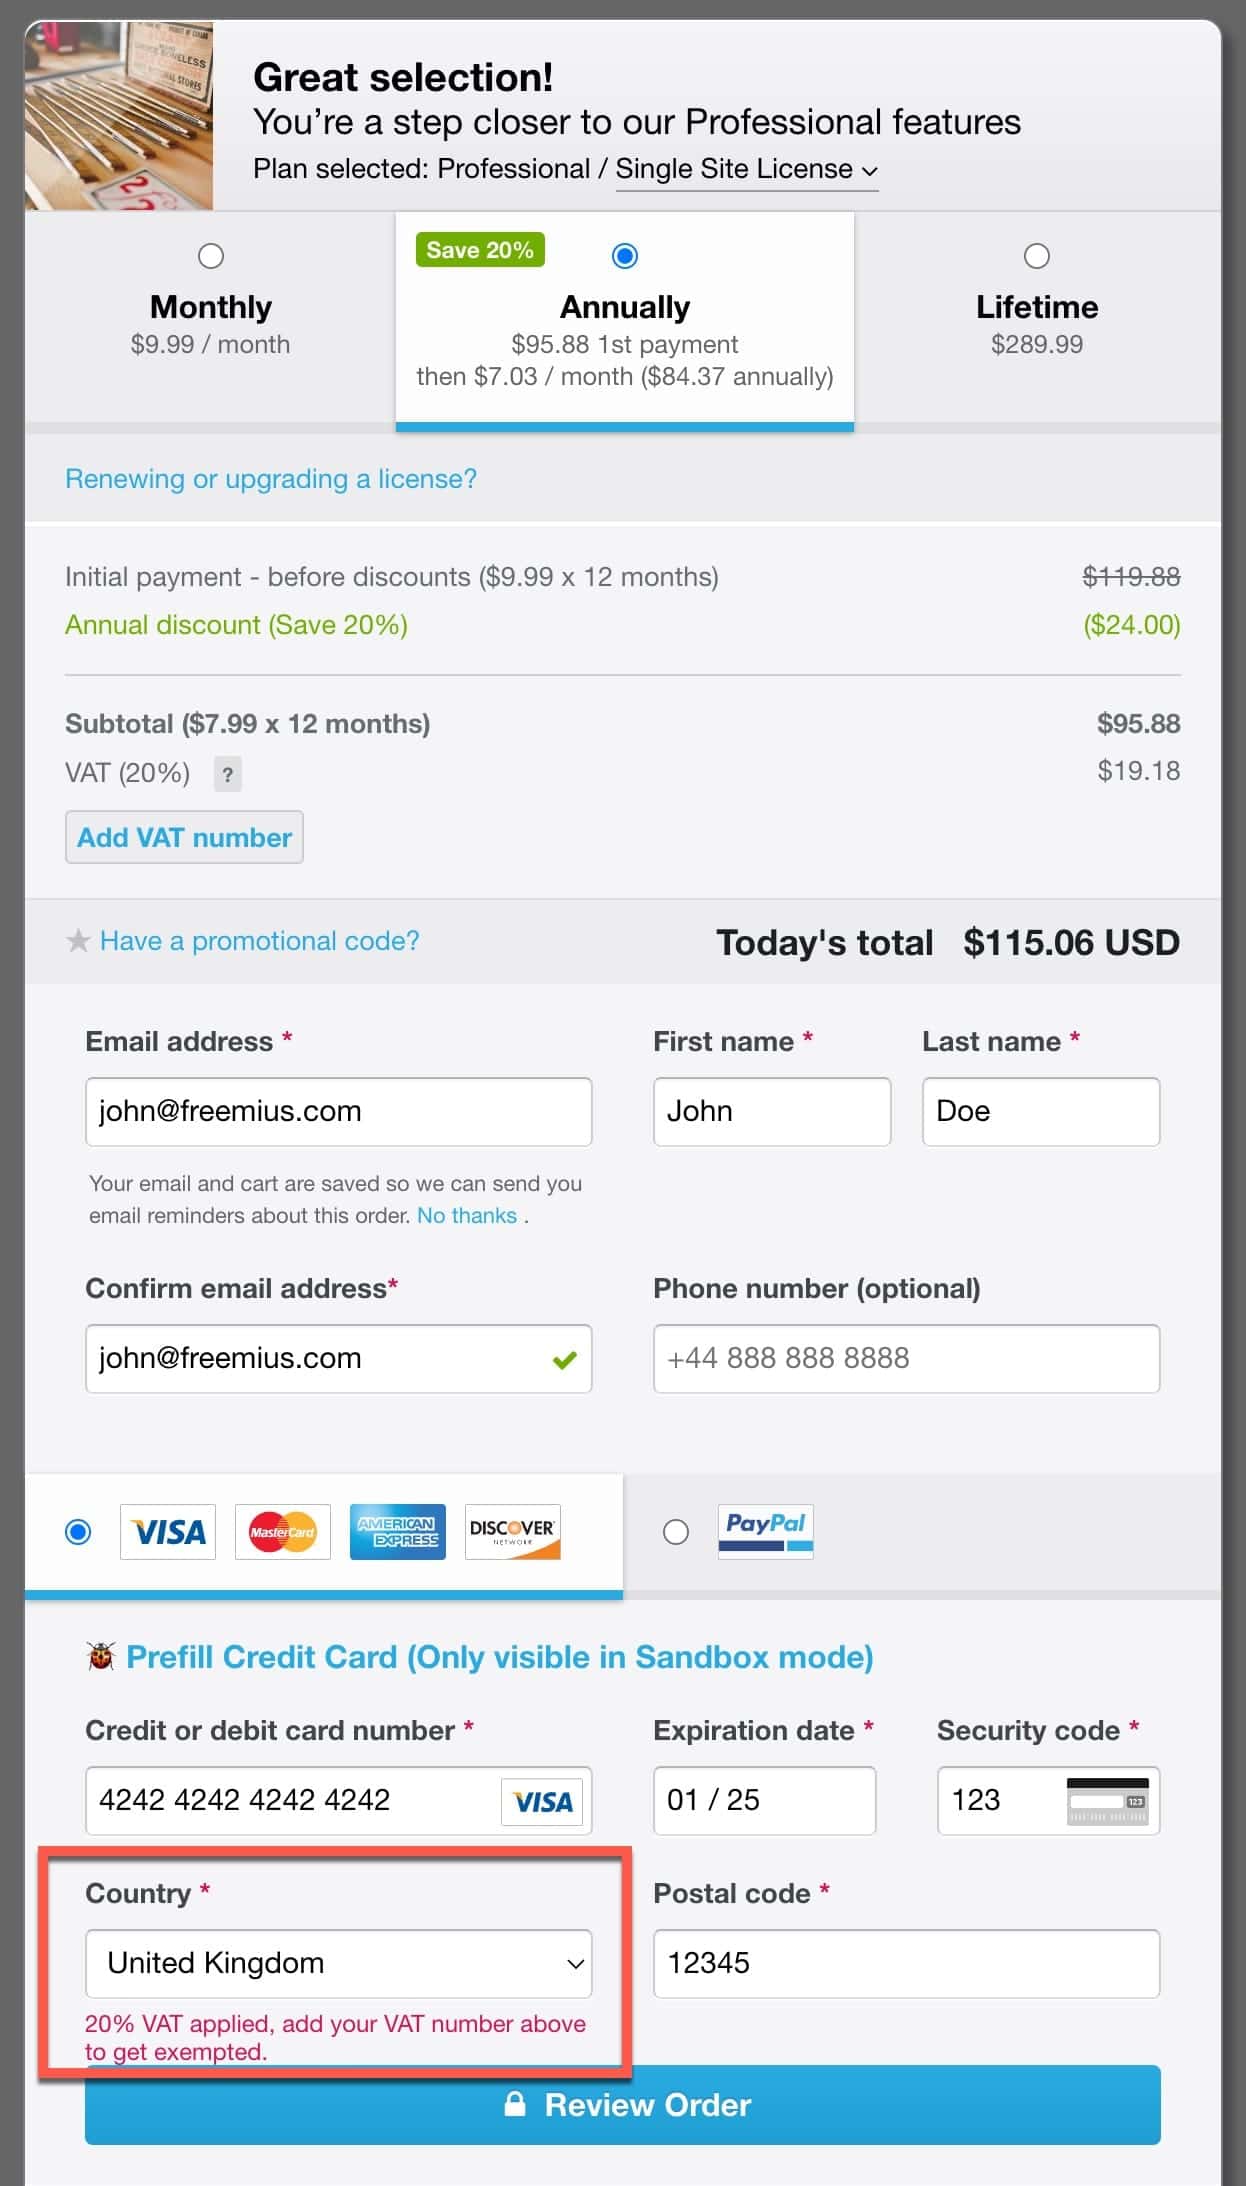This screenshot has height=2186, width=1246.
Task: Select the Monthly billing radio button
Action: point(211,256)
